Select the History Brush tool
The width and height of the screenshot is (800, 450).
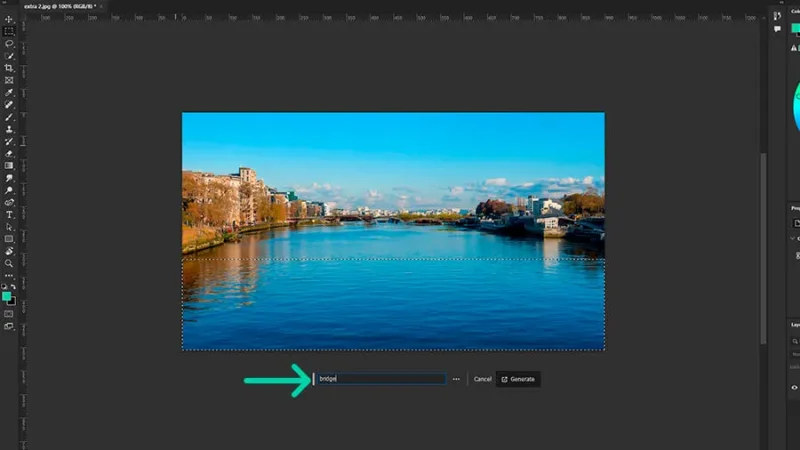pos(9,141)
